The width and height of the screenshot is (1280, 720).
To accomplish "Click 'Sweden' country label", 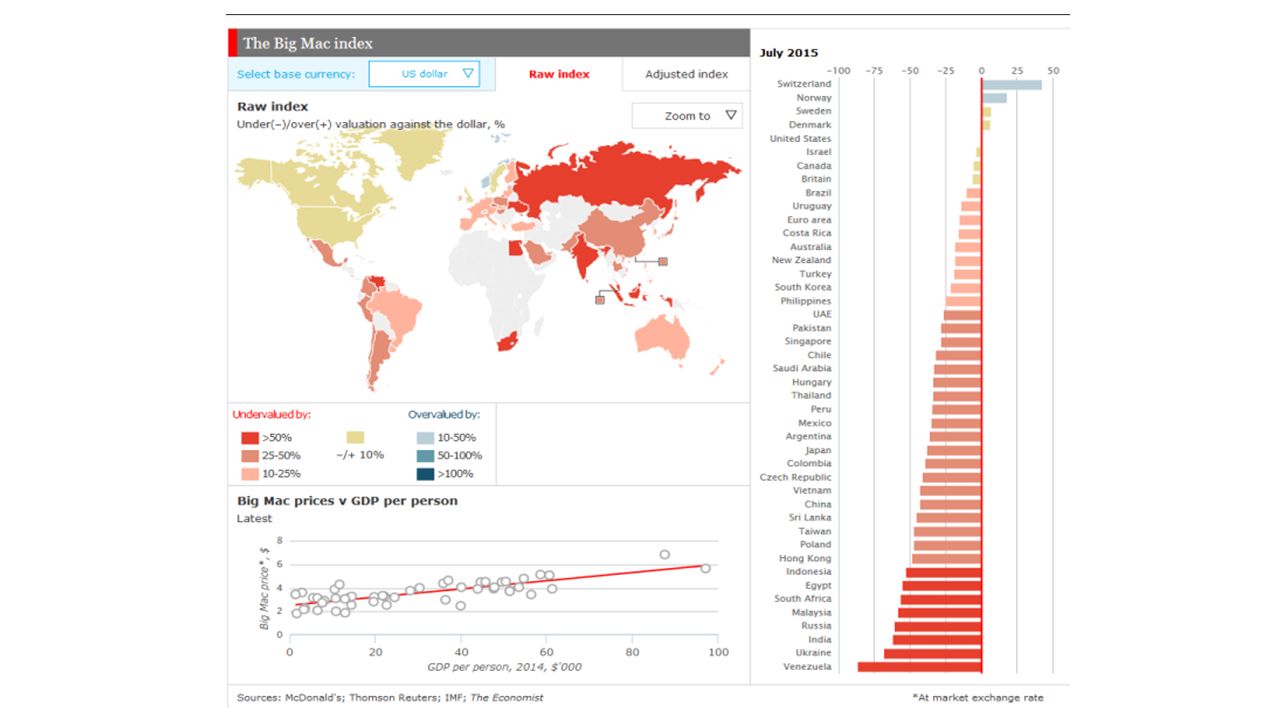I will [x=813, y=111].
